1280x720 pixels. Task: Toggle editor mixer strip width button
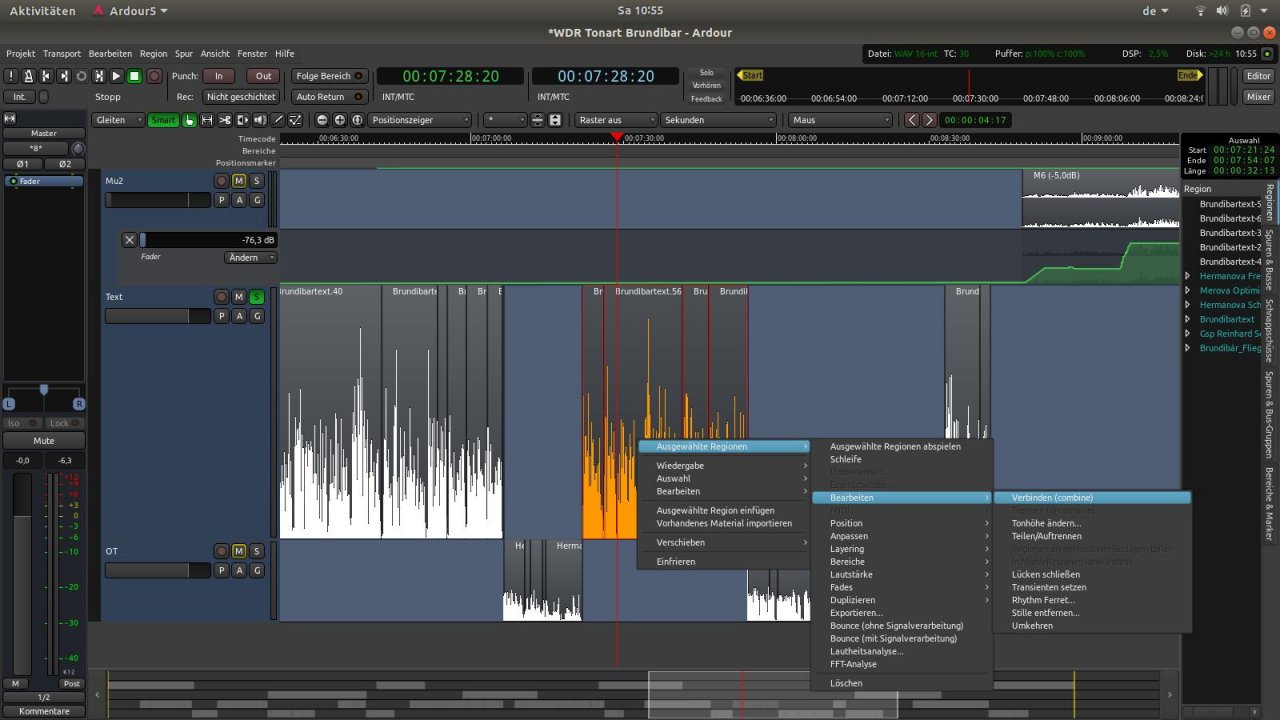[10, 118]
